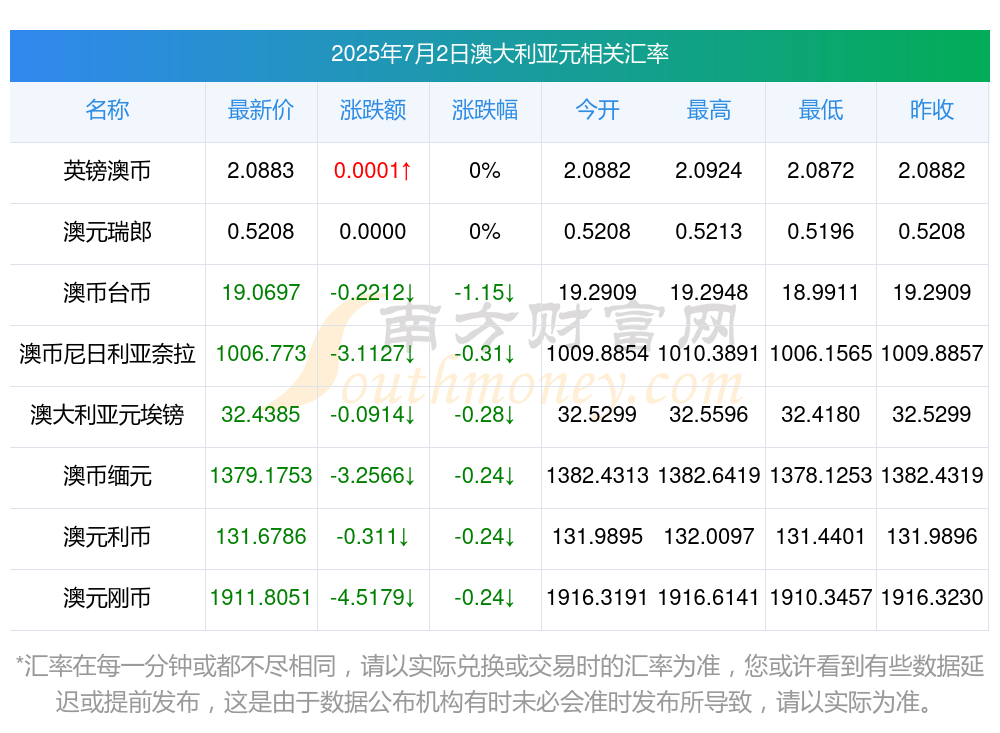The height and width of the screenshot is (733, 1000).
Task: Click high value 0.5213
Action: [709, 232]
